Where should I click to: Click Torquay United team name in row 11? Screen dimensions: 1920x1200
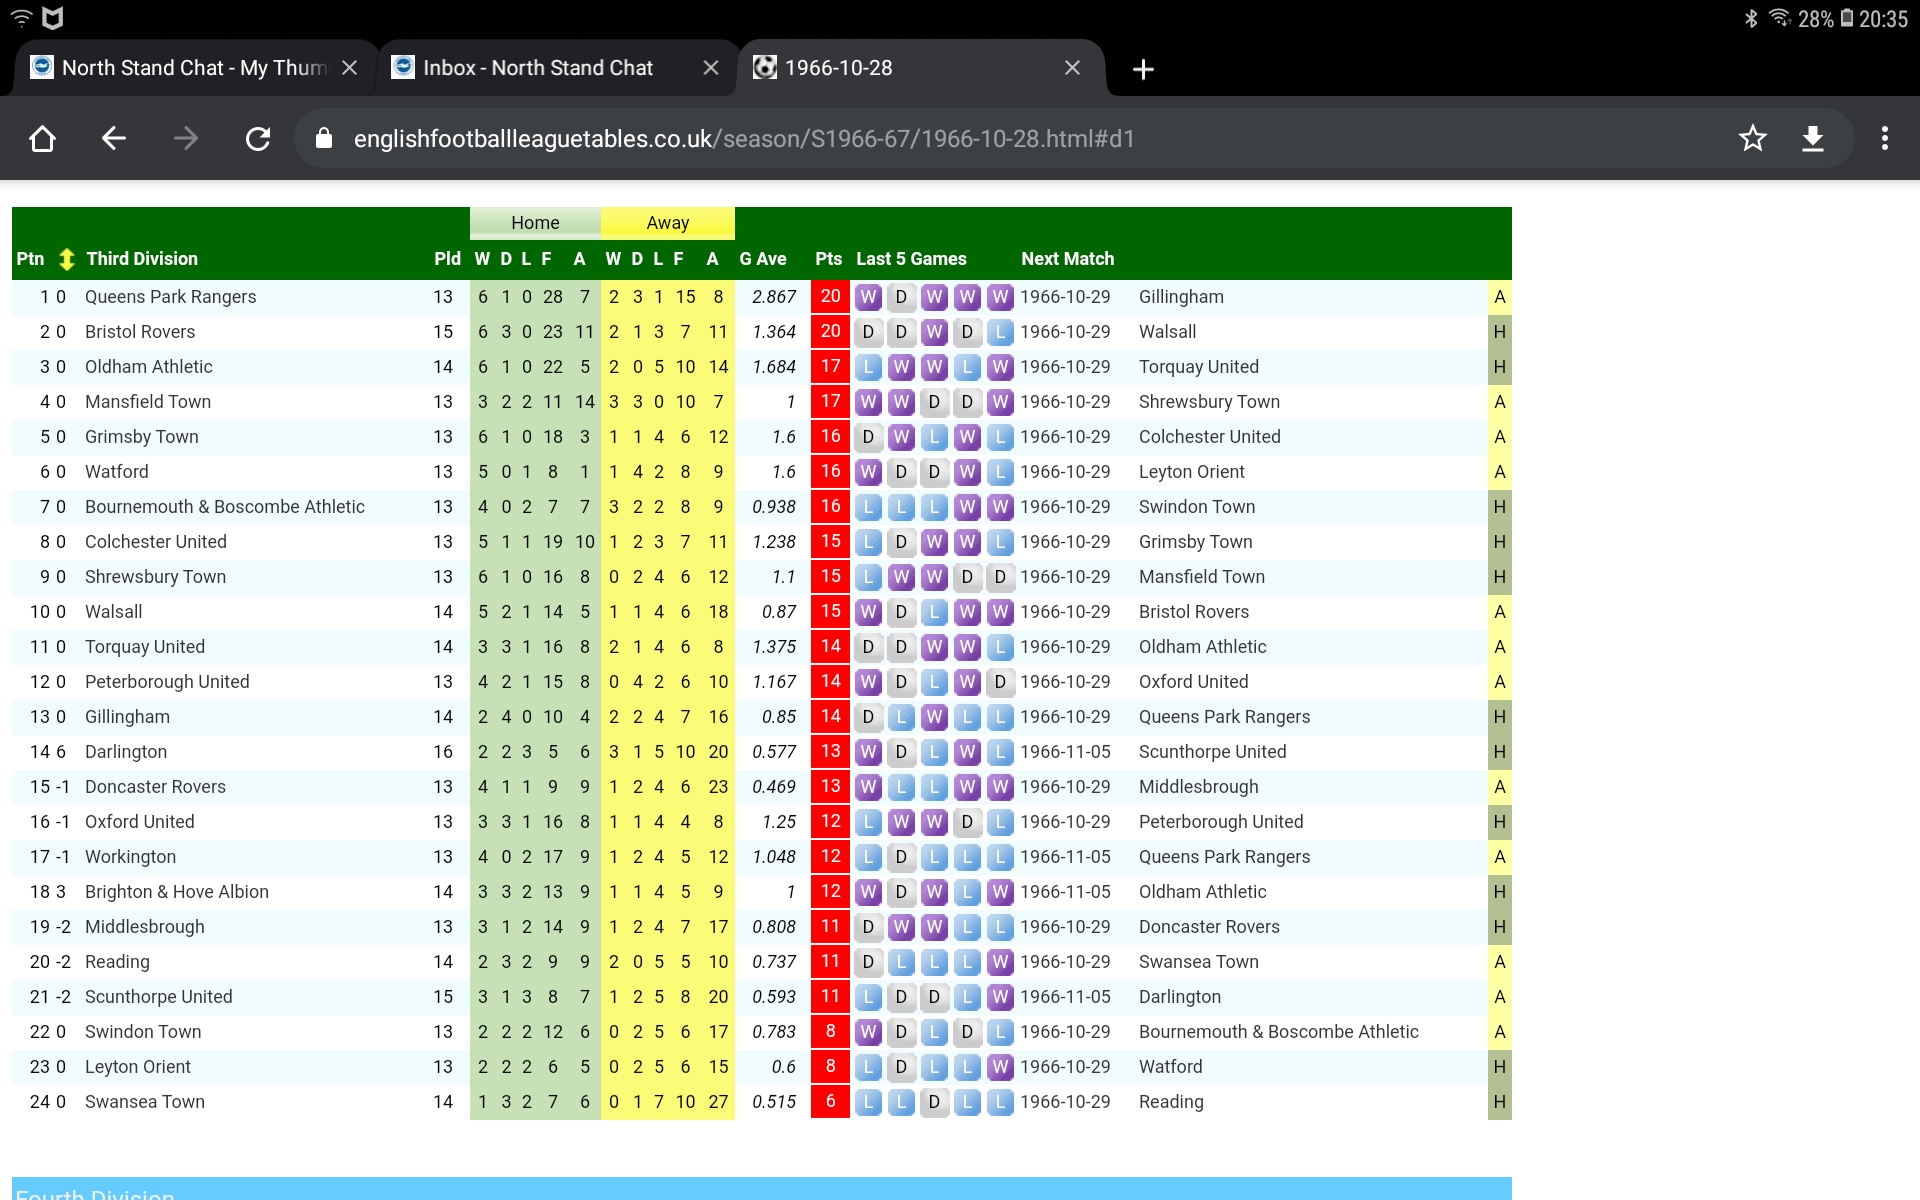[145, 647]
